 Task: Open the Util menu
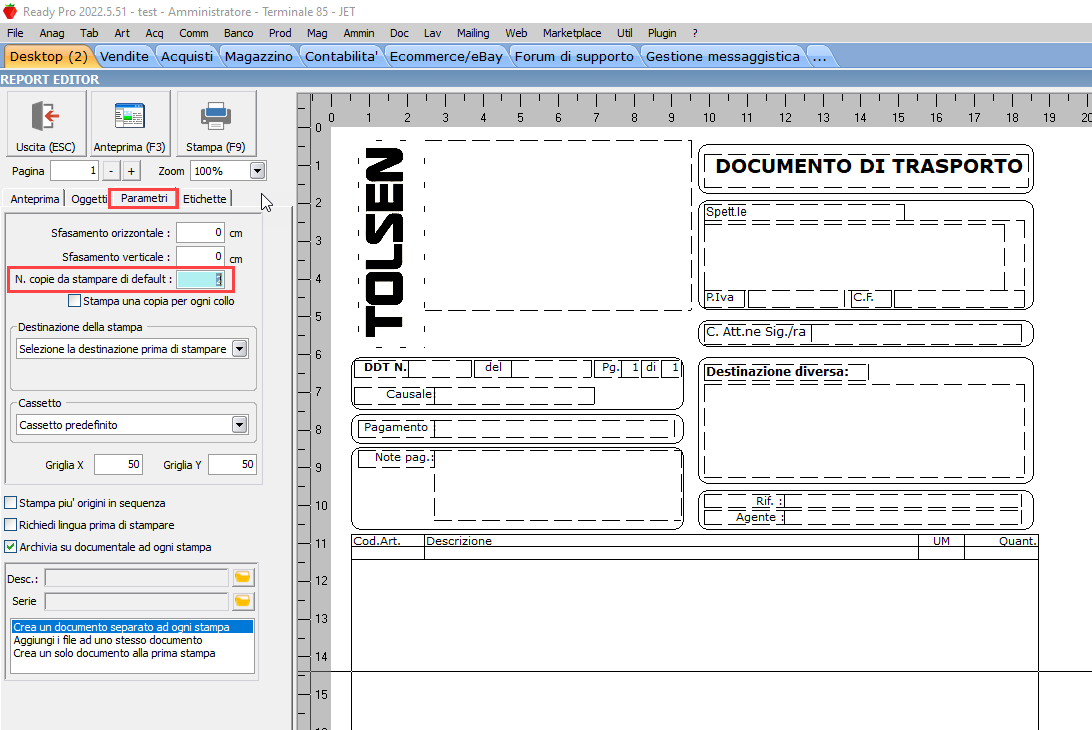624,33
